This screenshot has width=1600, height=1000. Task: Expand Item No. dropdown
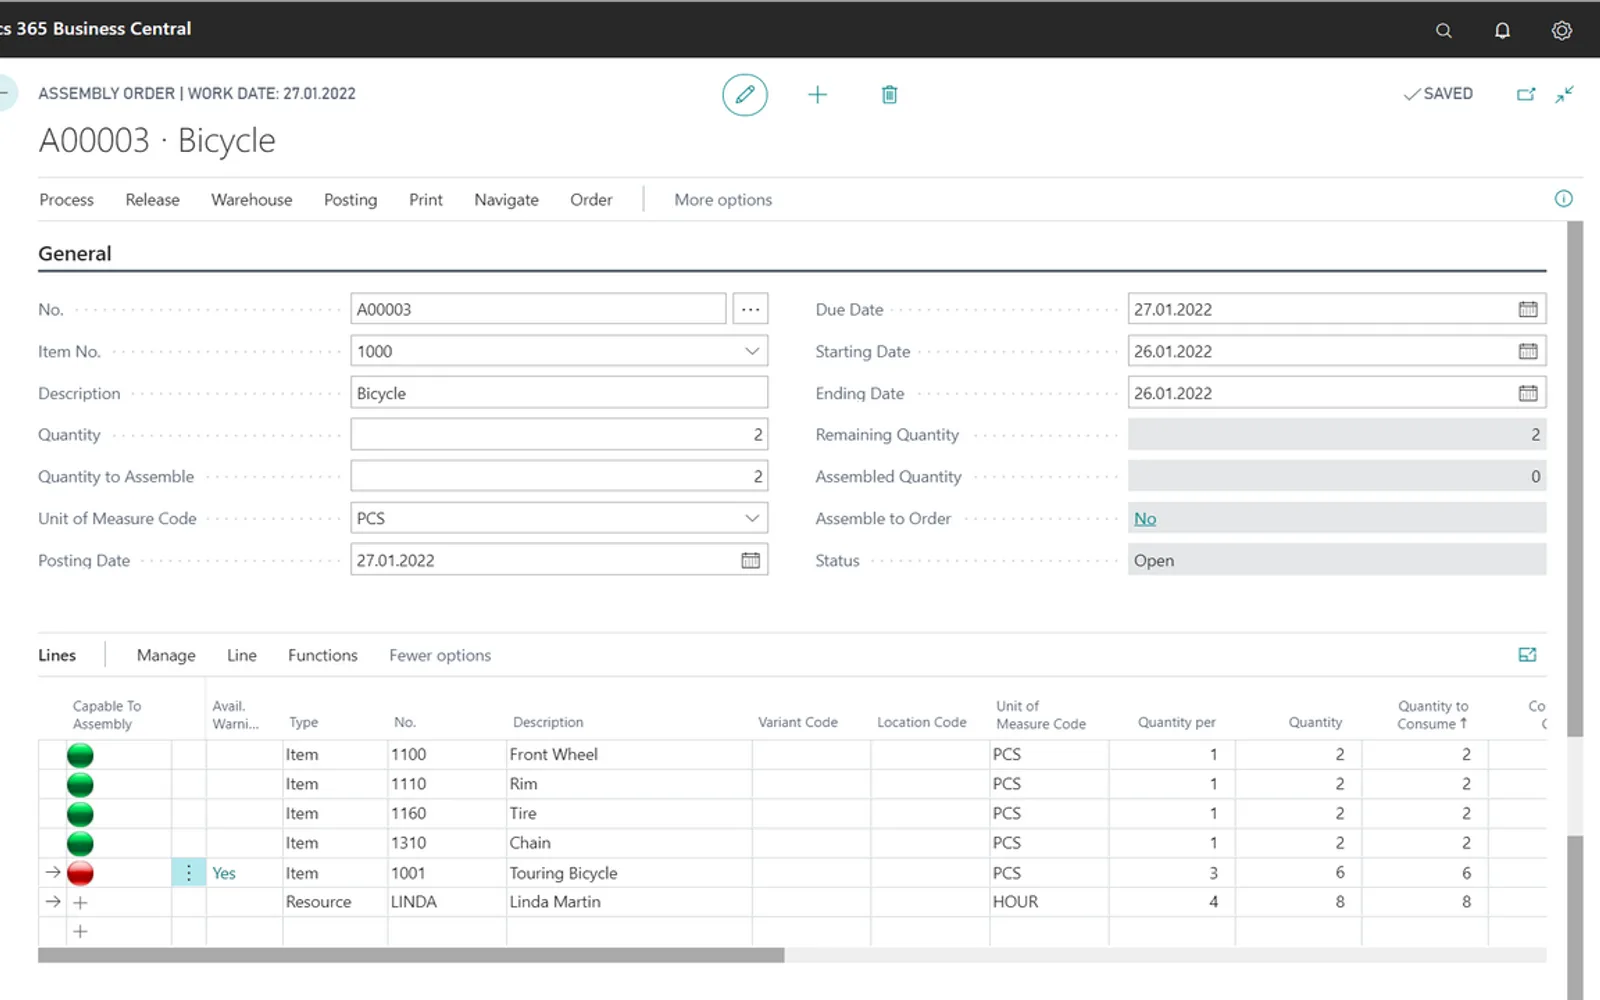[x=751, y=351]
